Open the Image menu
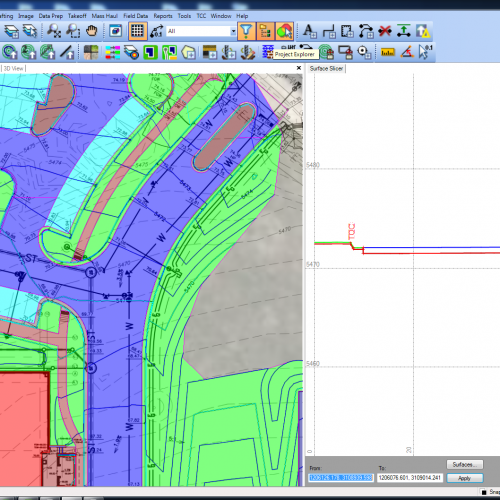The image size is (500, 500). click(x=26, y=16)
